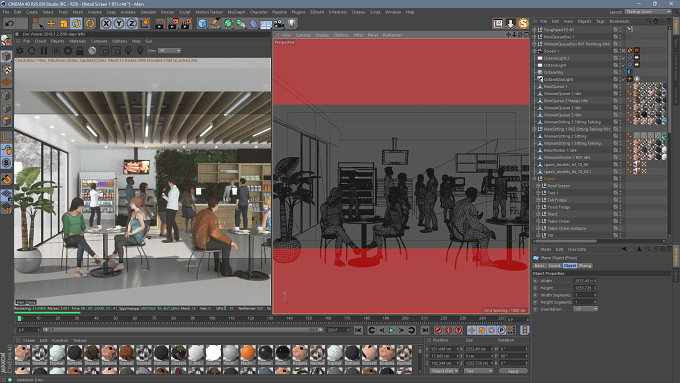This screenshot has height=383, width=680.
Task: Click Render to Picture Viewer icon
Action: 173,23
